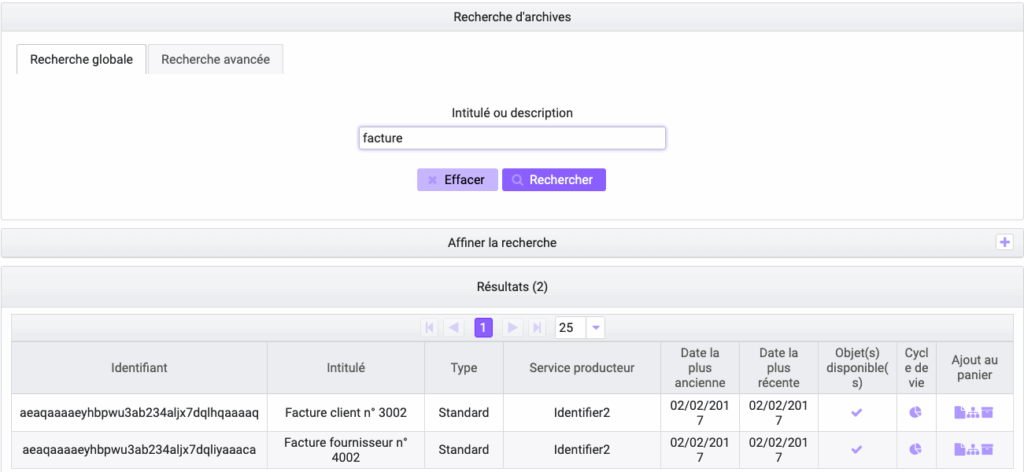This screenshot has height=472, width=1024.
Task: Click archive box icon in Facture fournisseur row
Action: point(987,450)
